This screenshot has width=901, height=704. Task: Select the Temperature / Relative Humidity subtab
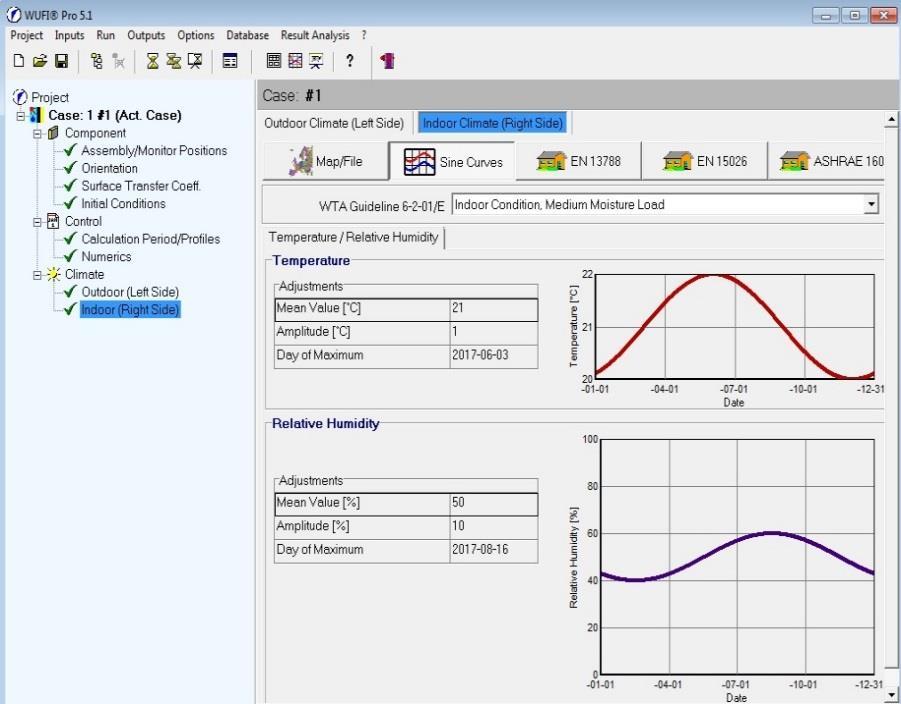[353, 237]
